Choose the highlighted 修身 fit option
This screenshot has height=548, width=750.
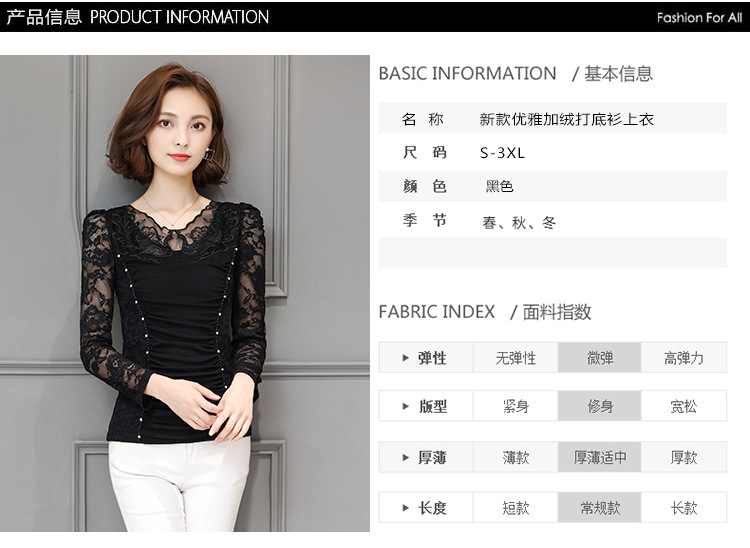599,406
